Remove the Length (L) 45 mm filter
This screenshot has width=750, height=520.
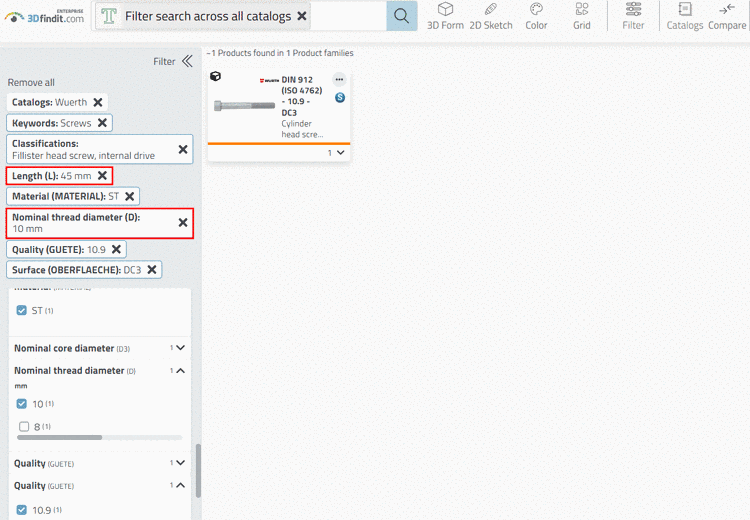click(x=102, y=176)
